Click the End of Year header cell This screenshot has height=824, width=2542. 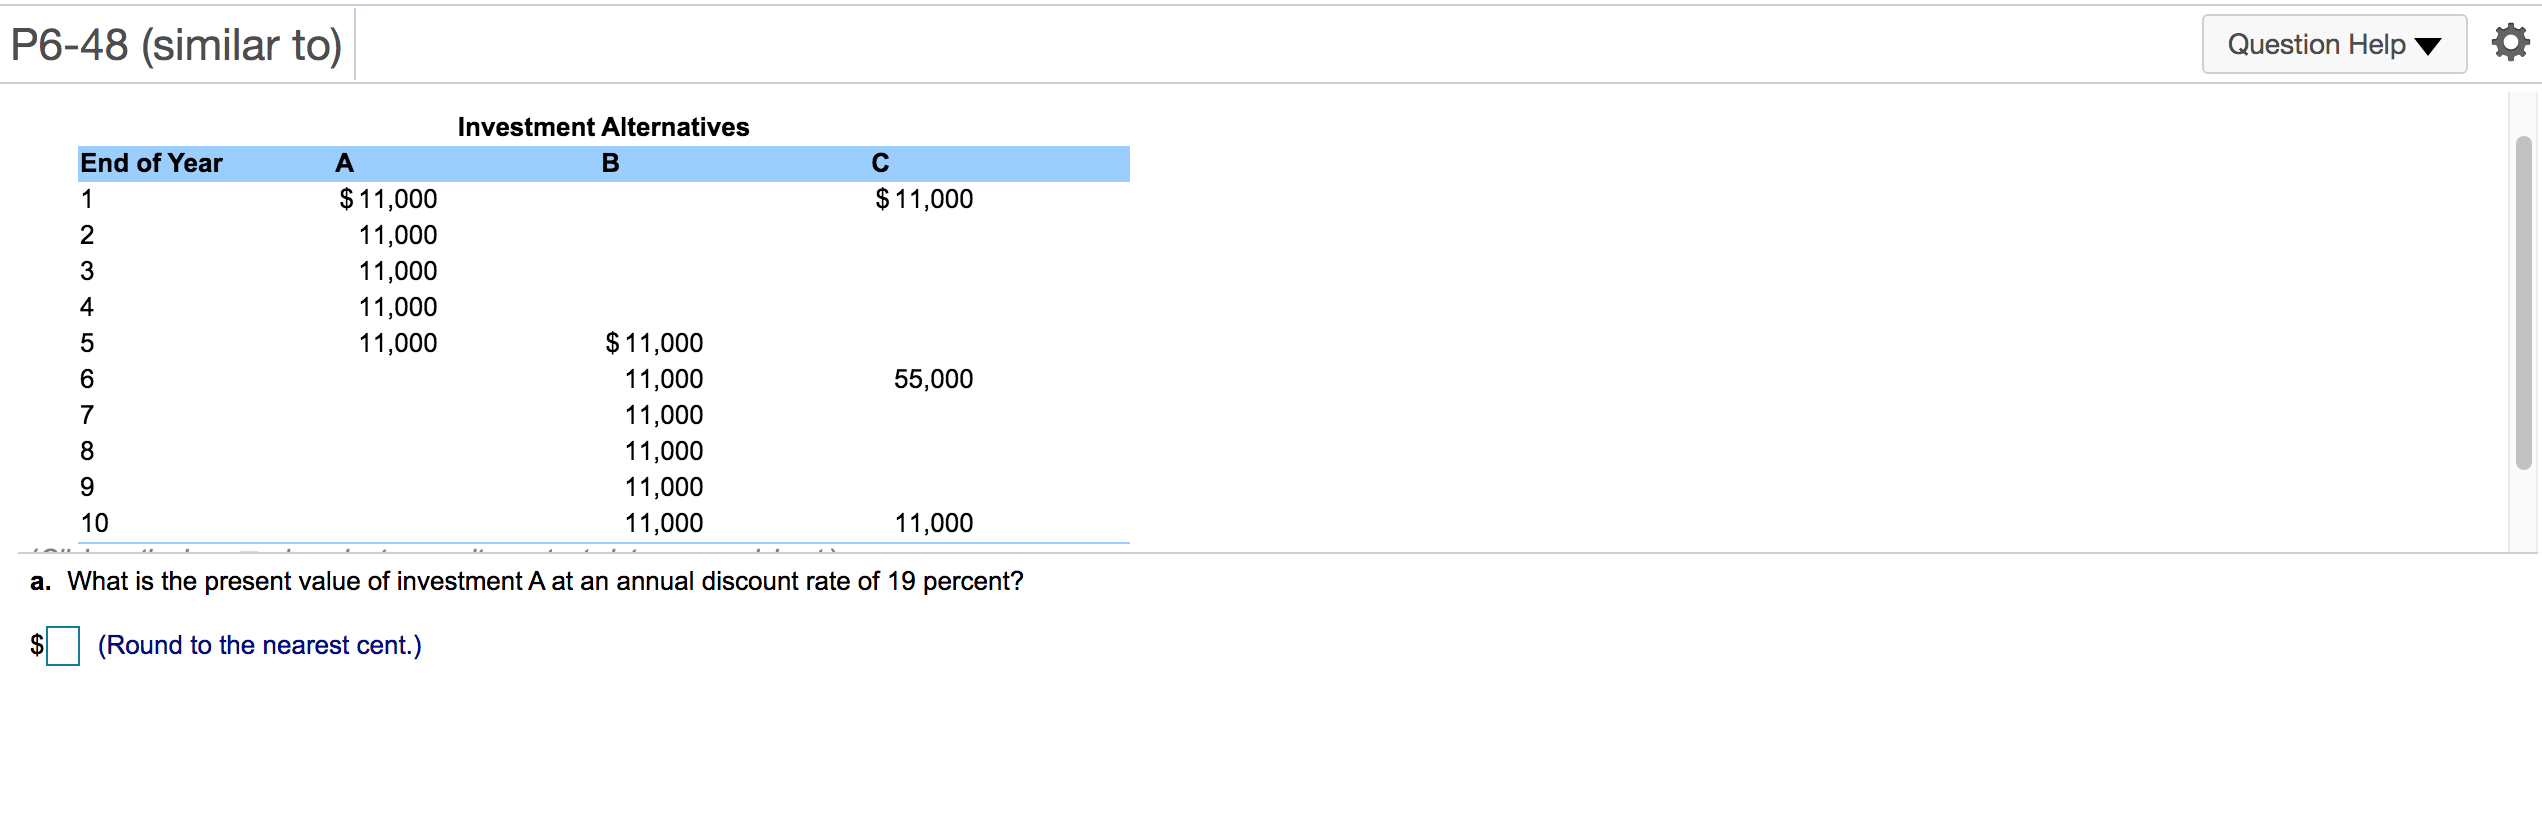(x=151, y=162)
